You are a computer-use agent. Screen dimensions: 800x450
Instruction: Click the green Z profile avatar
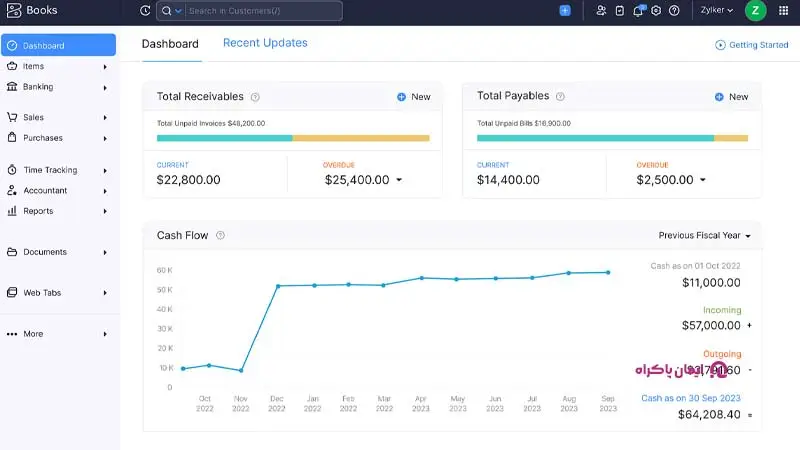pyautogui.click(x=755, y=11)
